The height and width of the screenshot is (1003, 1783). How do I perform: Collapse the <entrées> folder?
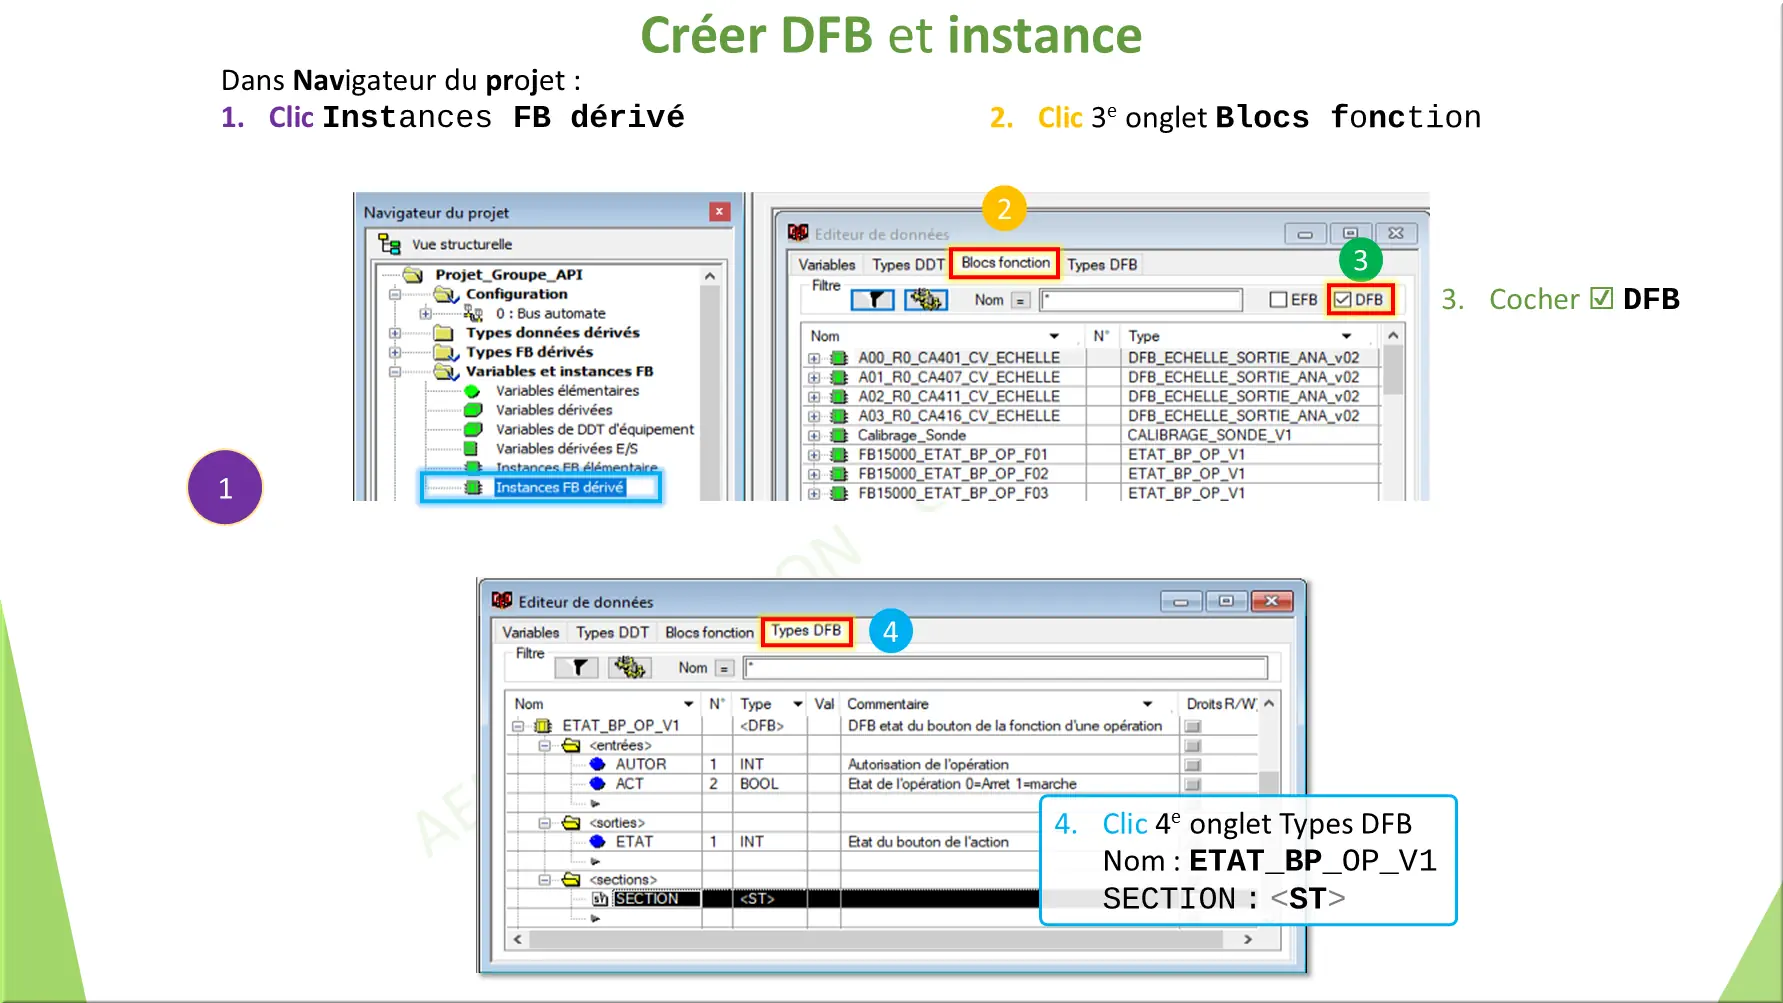(x=545, y=745)
